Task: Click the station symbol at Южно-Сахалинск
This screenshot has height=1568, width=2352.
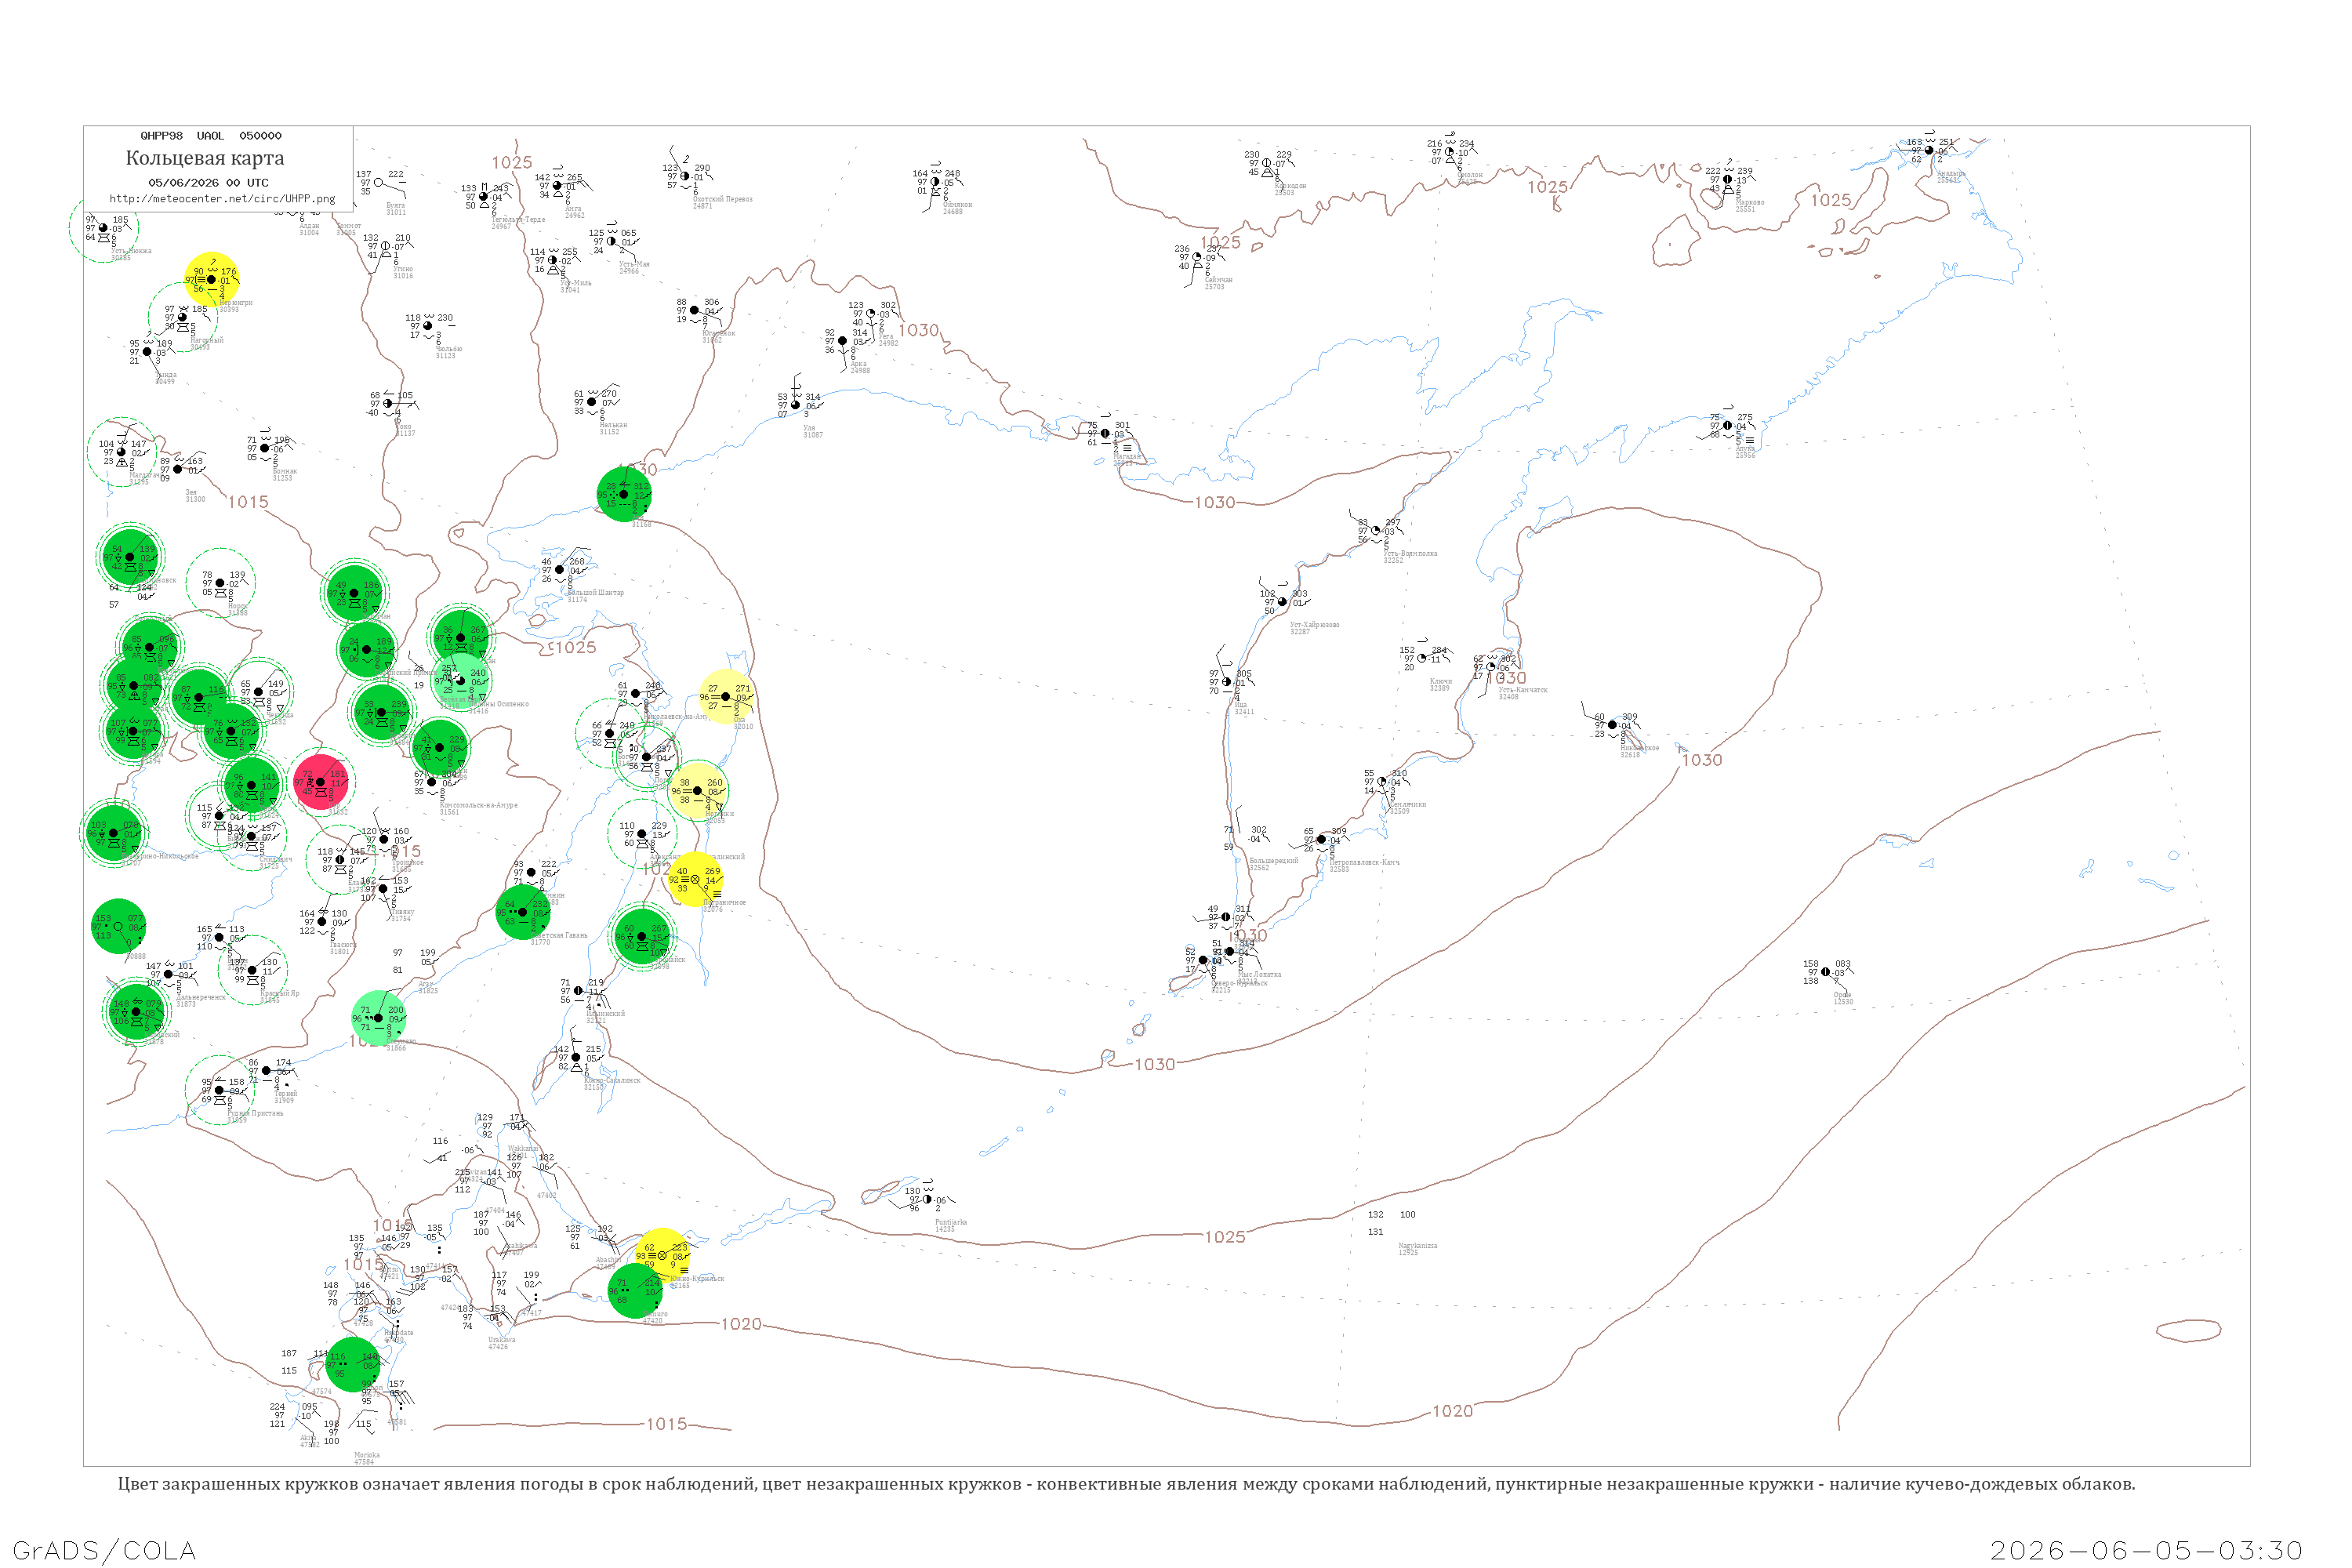Action: coord(575,1057)
